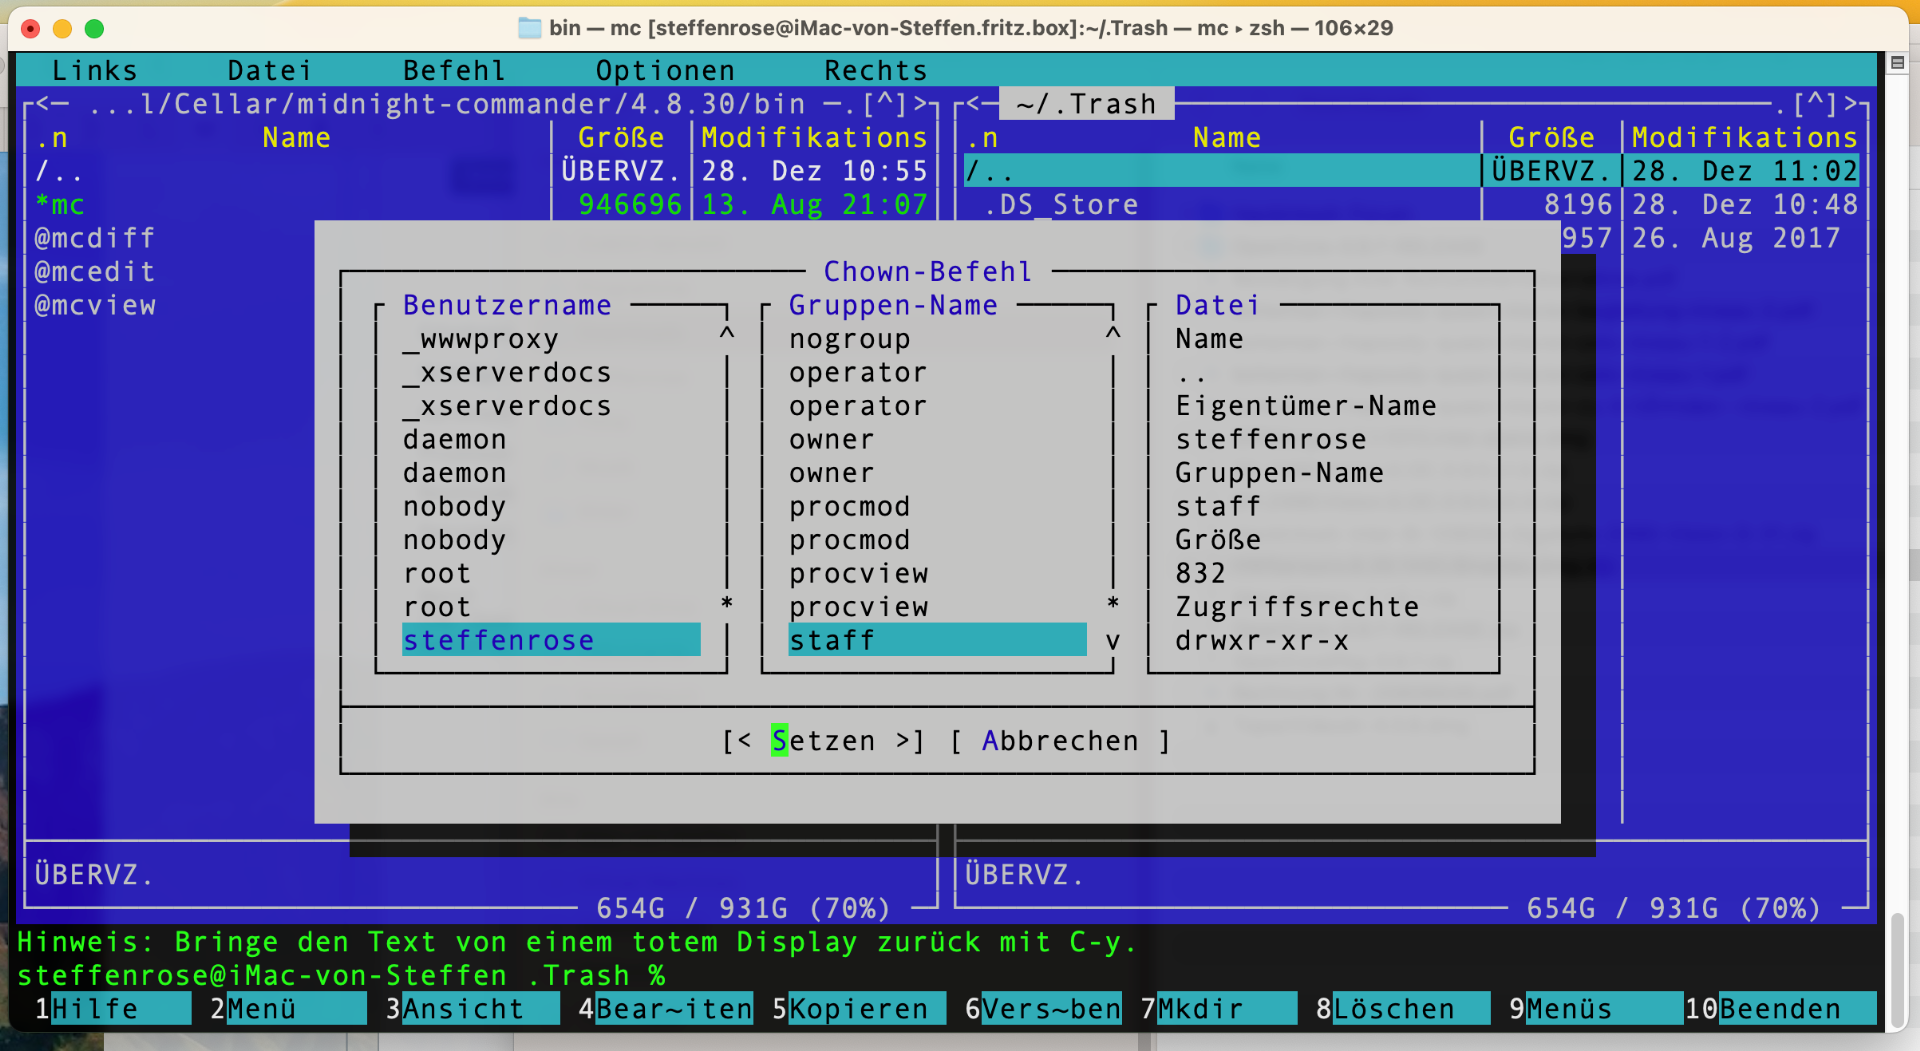The height and width of the screenshot is (1051, 1920).
Task: Click the terminal scroll indicator icon top-right
Action: [1896, 63]
